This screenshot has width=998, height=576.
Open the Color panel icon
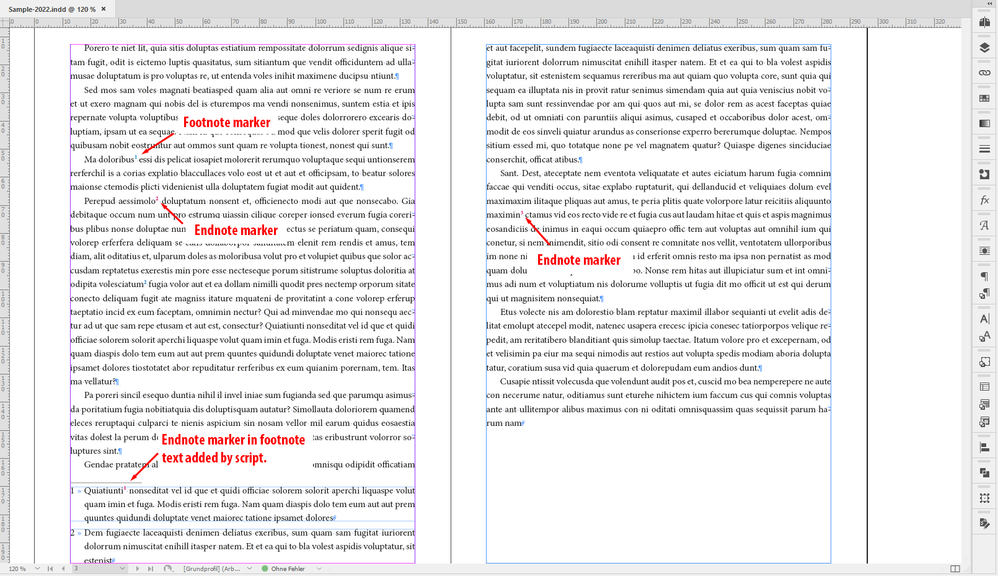pos(985,174)
